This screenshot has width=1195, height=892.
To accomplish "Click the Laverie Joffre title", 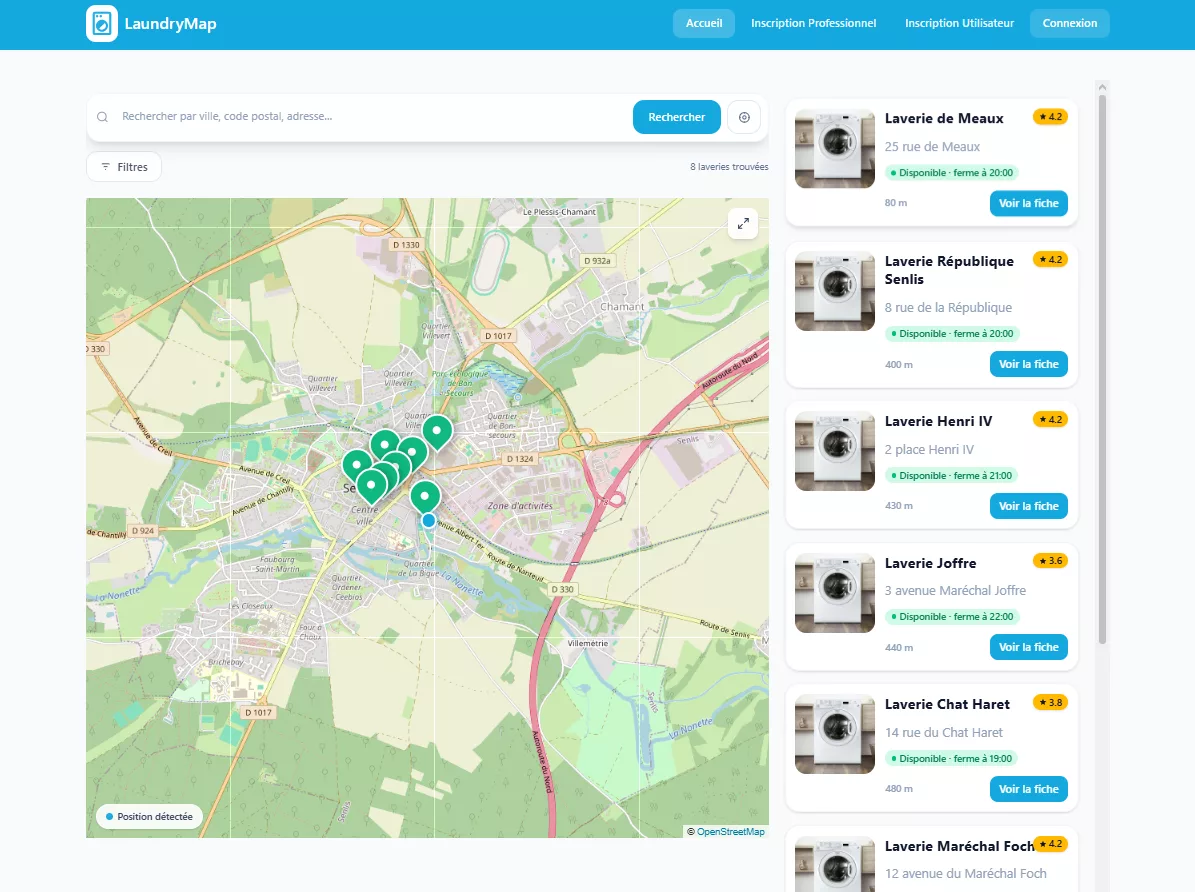I will pos(930,563).
